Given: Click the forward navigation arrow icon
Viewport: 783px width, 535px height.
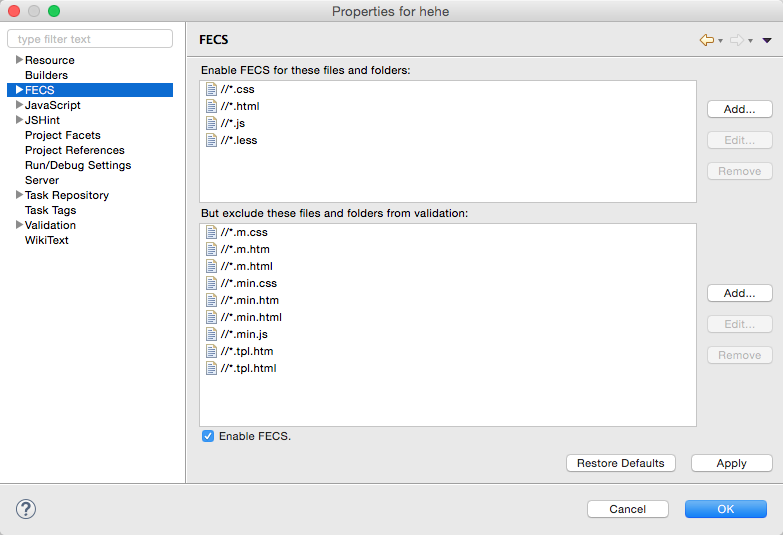Looking at the screenshot, I should [737, 40].
